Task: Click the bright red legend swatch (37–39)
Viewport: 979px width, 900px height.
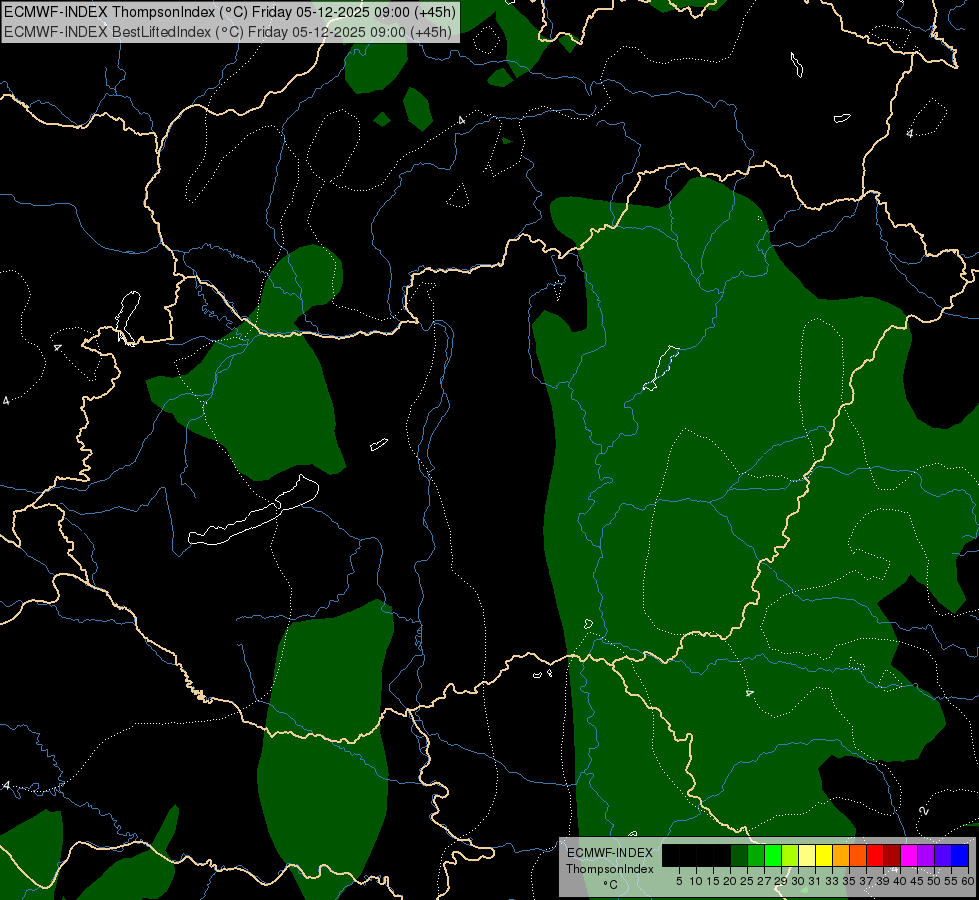Action: click(x=875, y=855)
